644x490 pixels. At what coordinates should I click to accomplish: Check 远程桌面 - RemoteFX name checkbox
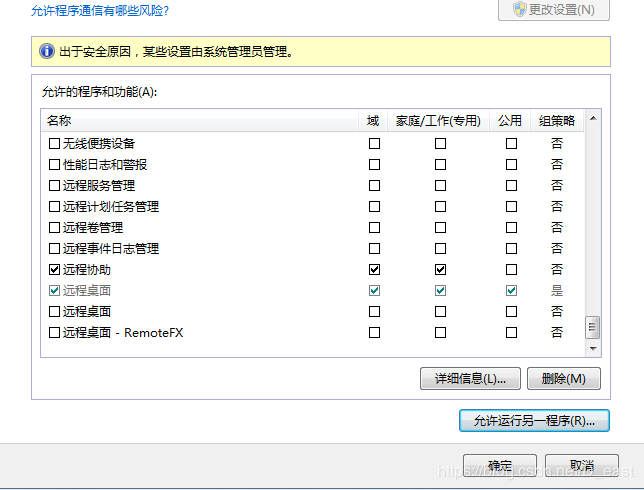[x=54, y=332]
